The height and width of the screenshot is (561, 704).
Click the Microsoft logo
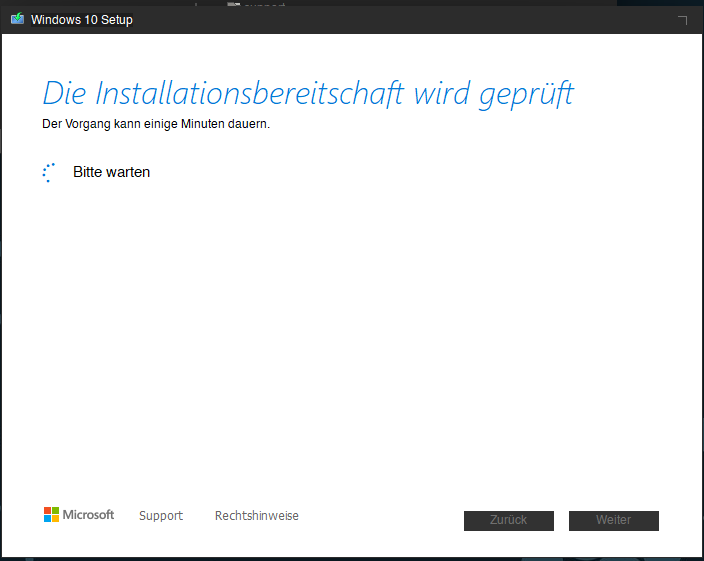(79, 514)
